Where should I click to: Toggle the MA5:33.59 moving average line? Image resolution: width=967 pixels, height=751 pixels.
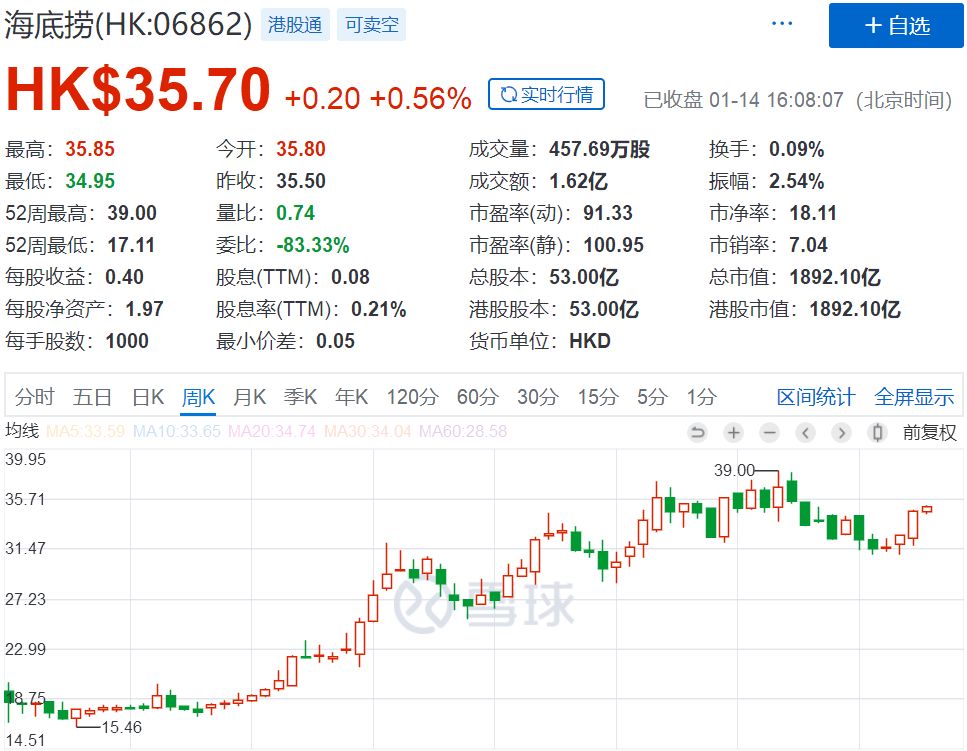85,431
